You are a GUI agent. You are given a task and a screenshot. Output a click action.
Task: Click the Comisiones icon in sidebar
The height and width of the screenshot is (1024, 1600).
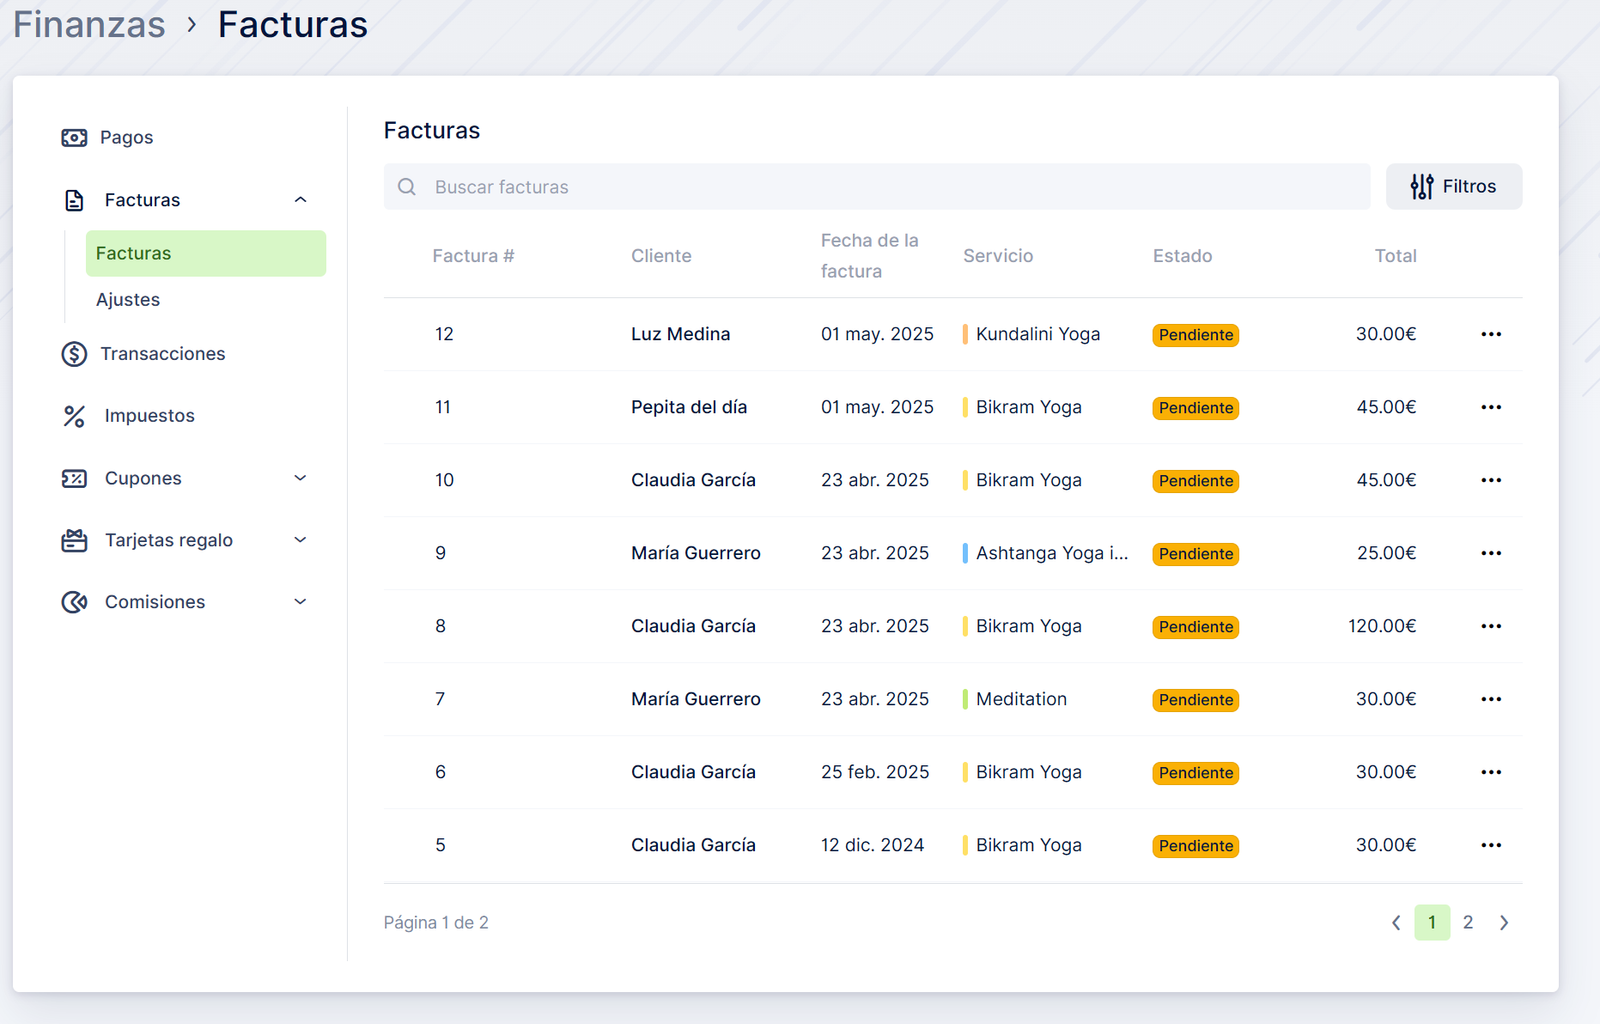74,602
